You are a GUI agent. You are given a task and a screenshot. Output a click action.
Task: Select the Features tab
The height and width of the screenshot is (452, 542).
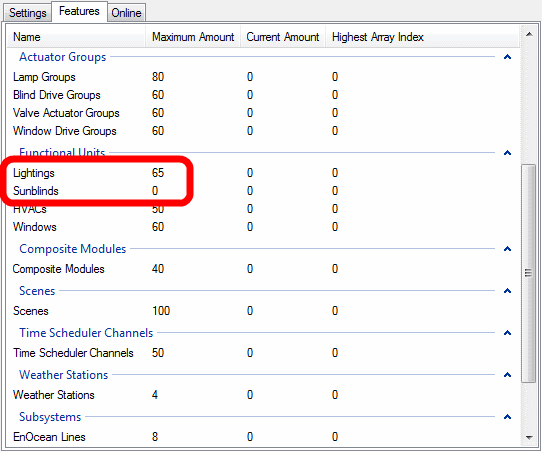(x=79, y=11)
